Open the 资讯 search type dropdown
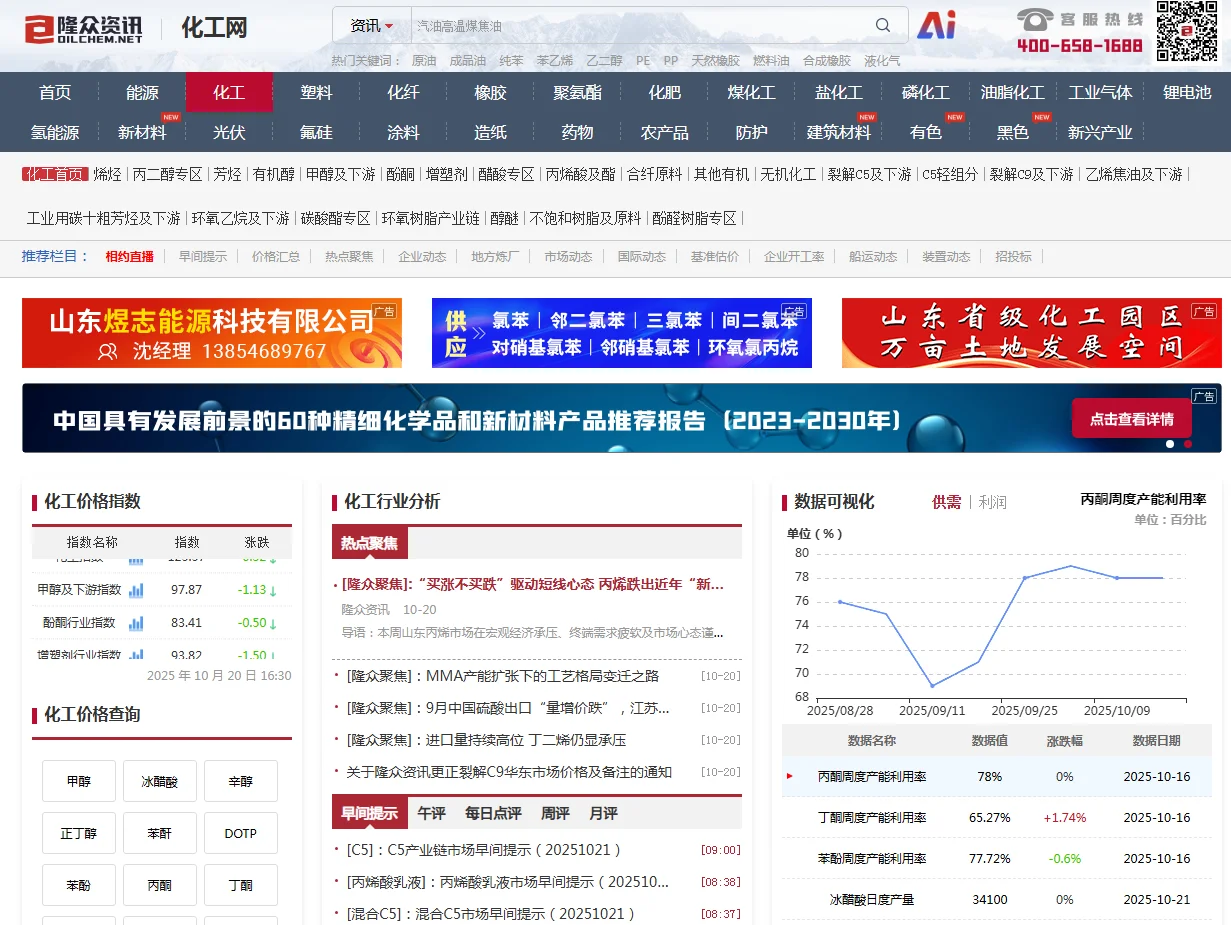The width and height of the screenshot is (1231, 925). point(372,25)
